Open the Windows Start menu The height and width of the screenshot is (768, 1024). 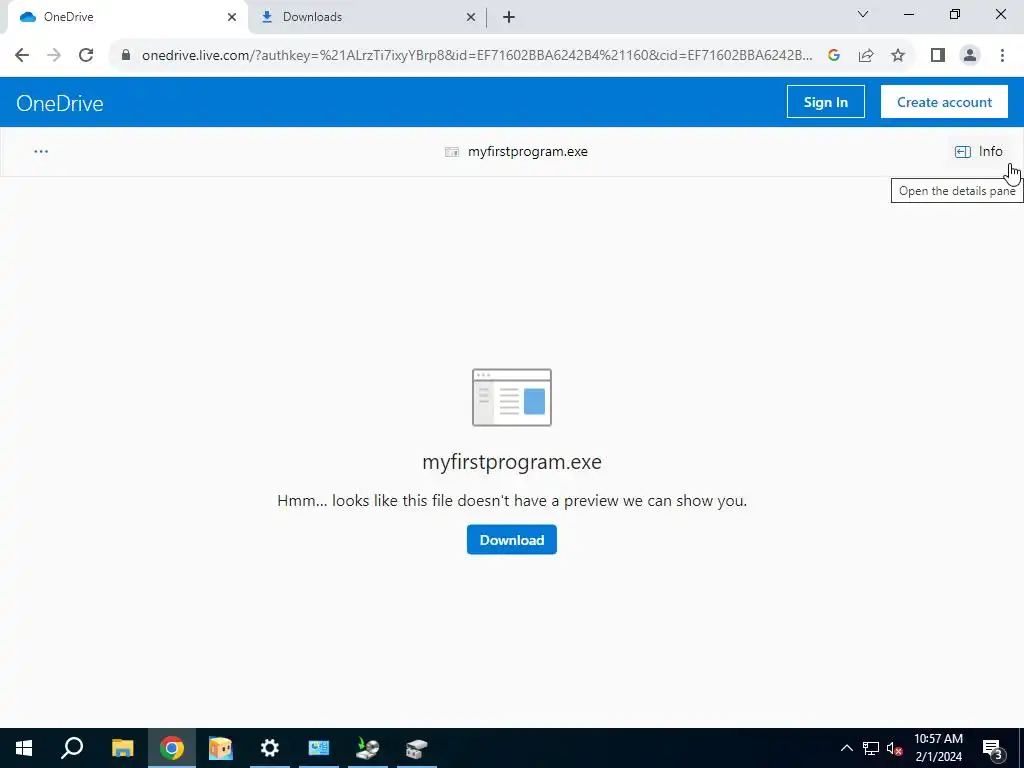24,748
